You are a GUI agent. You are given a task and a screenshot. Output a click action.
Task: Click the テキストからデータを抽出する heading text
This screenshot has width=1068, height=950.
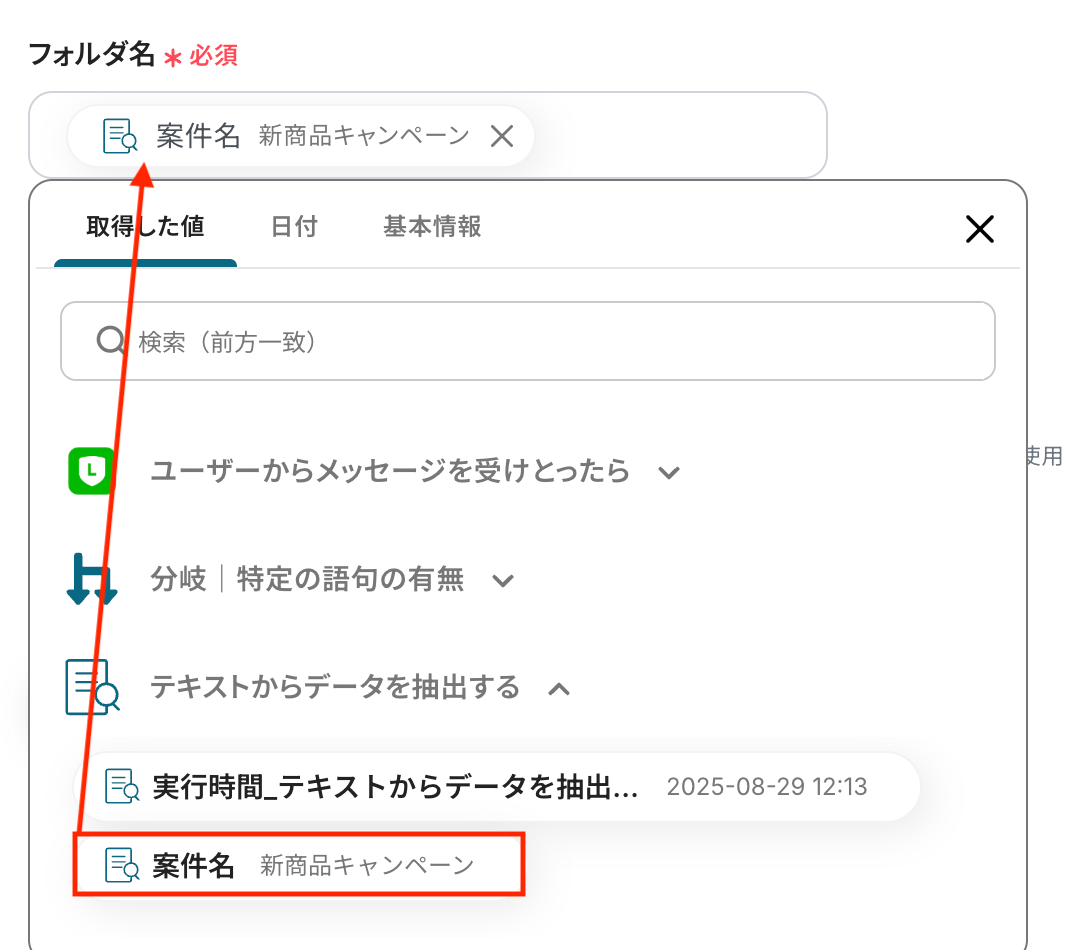tap(335, 687)
